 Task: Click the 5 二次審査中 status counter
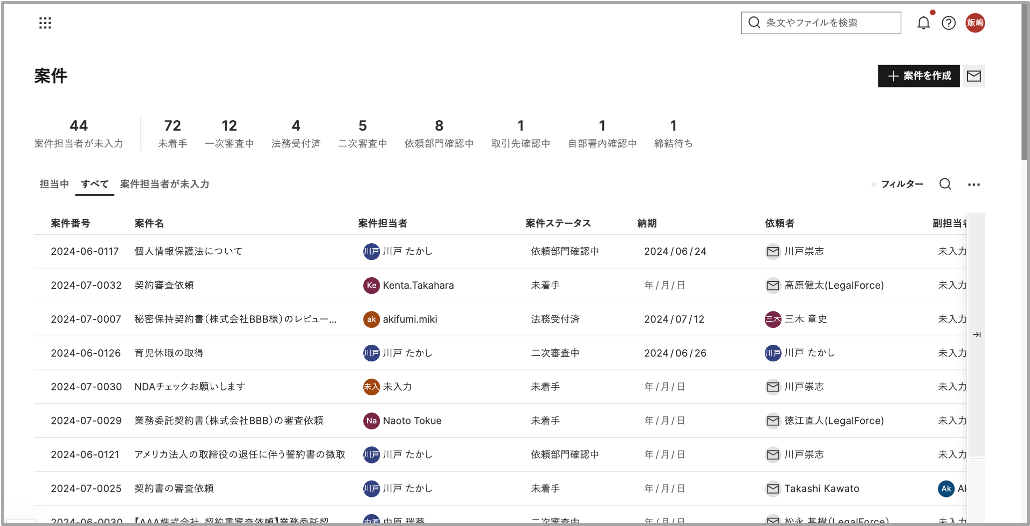pos(363,133)
